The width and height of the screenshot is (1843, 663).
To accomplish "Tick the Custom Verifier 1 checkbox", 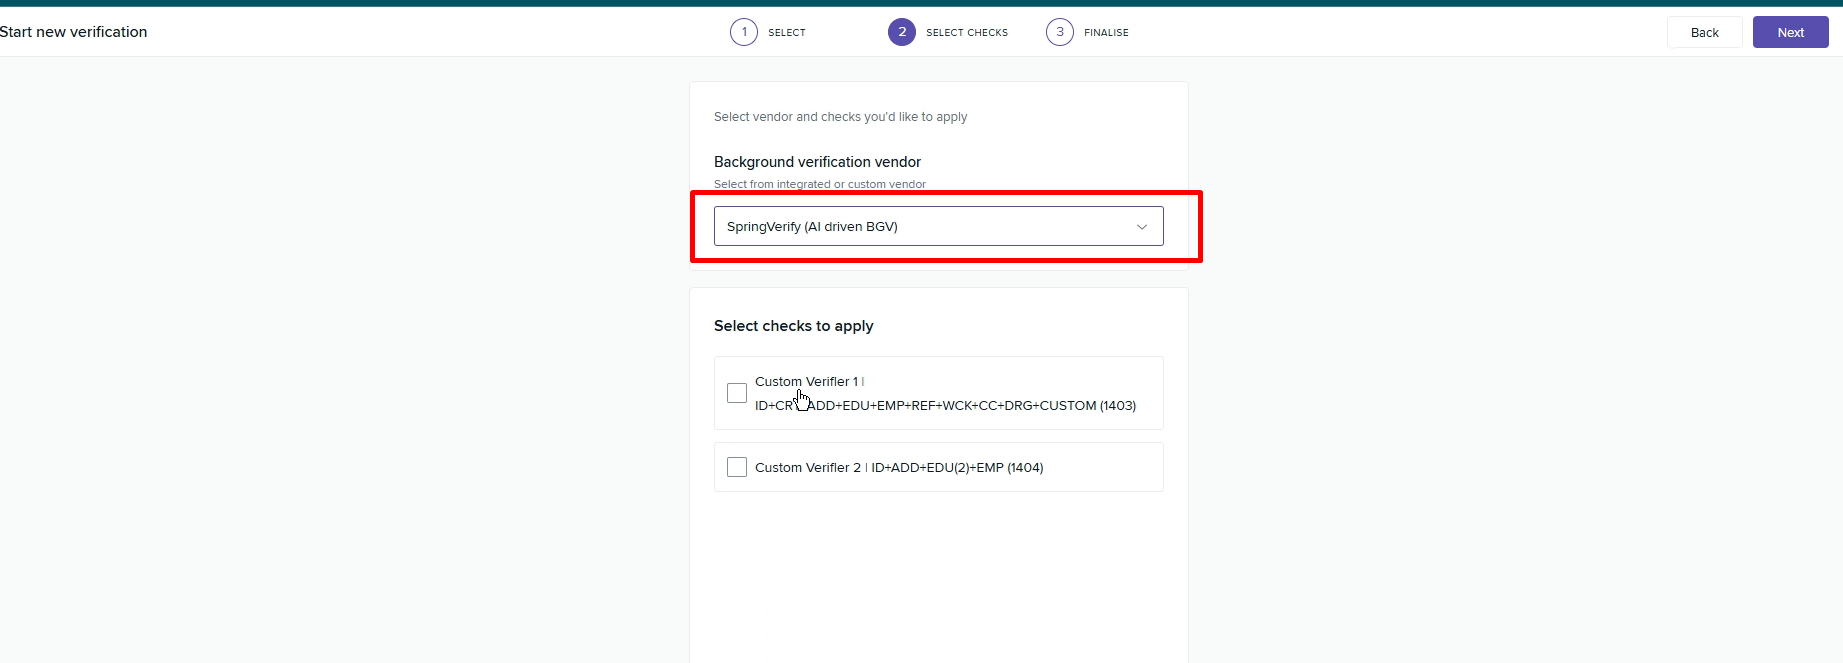I will coord(737,393).
